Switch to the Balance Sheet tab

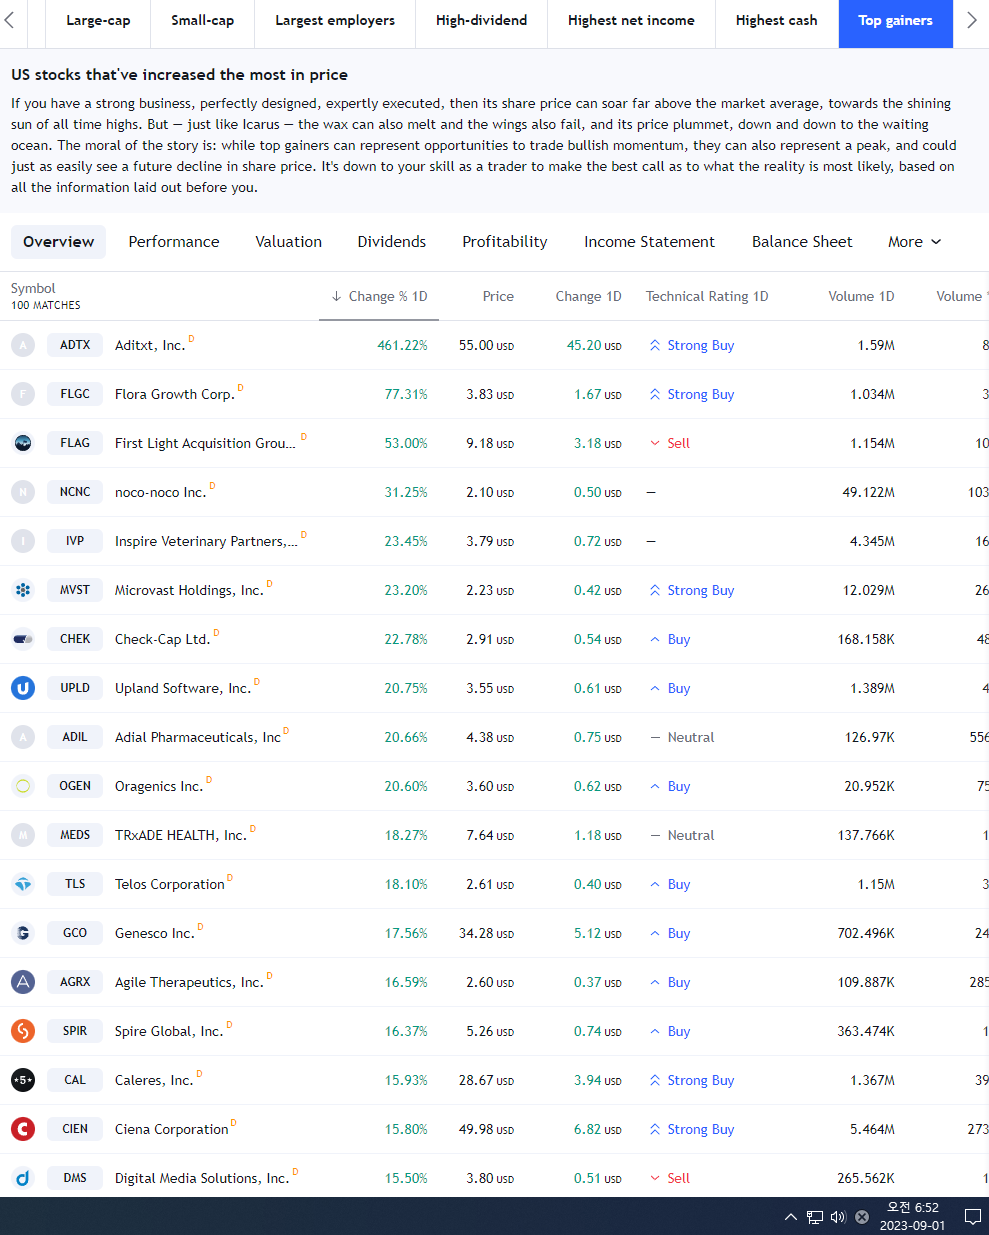(802, 242)
